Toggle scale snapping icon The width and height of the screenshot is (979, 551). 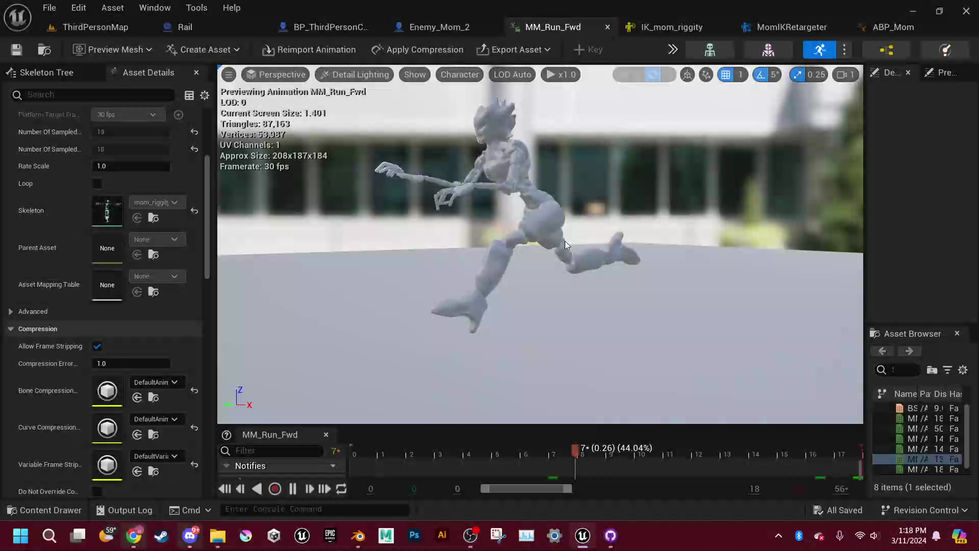point(797,74)
